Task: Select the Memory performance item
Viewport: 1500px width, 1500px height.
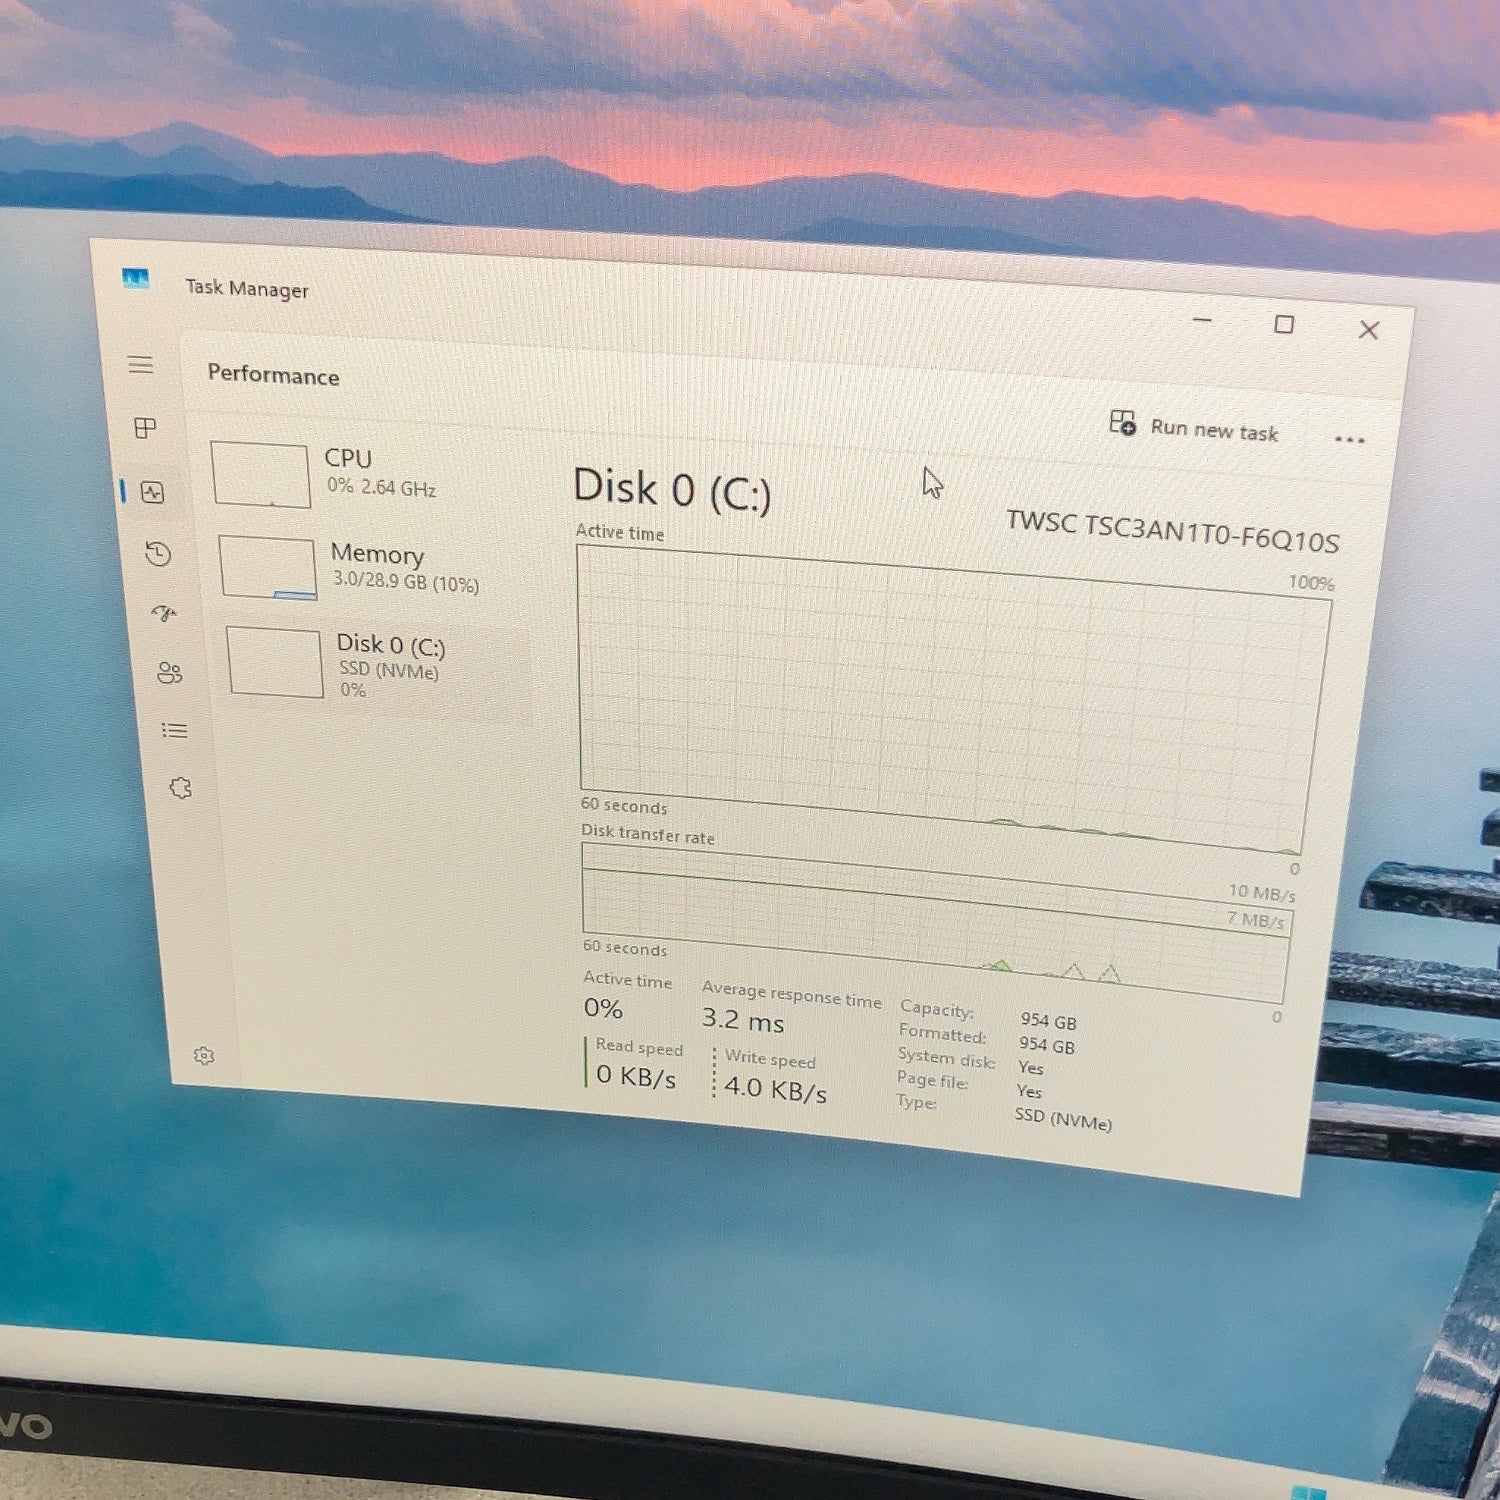Action: [368, 567]
